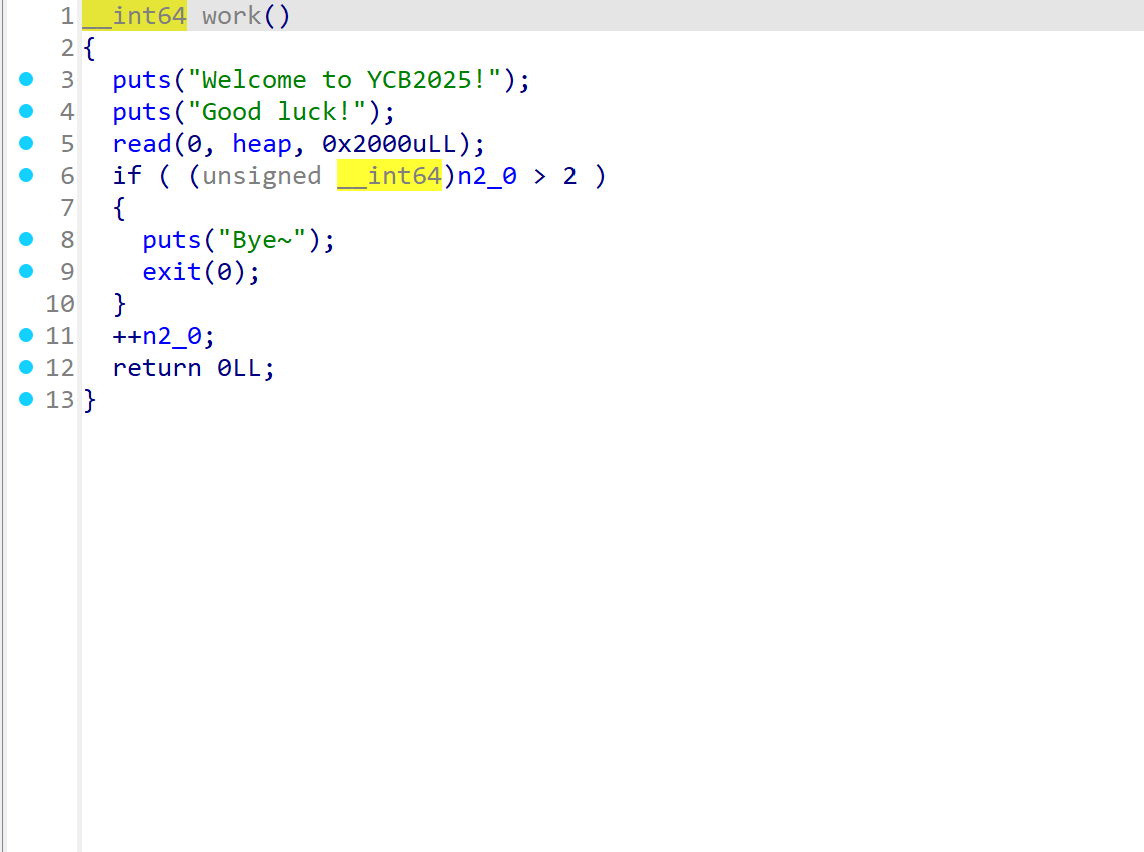This screenshot has height=852, width=1144.
Task: Select highlighted __int64 return type on line 1
Action: 134,16
